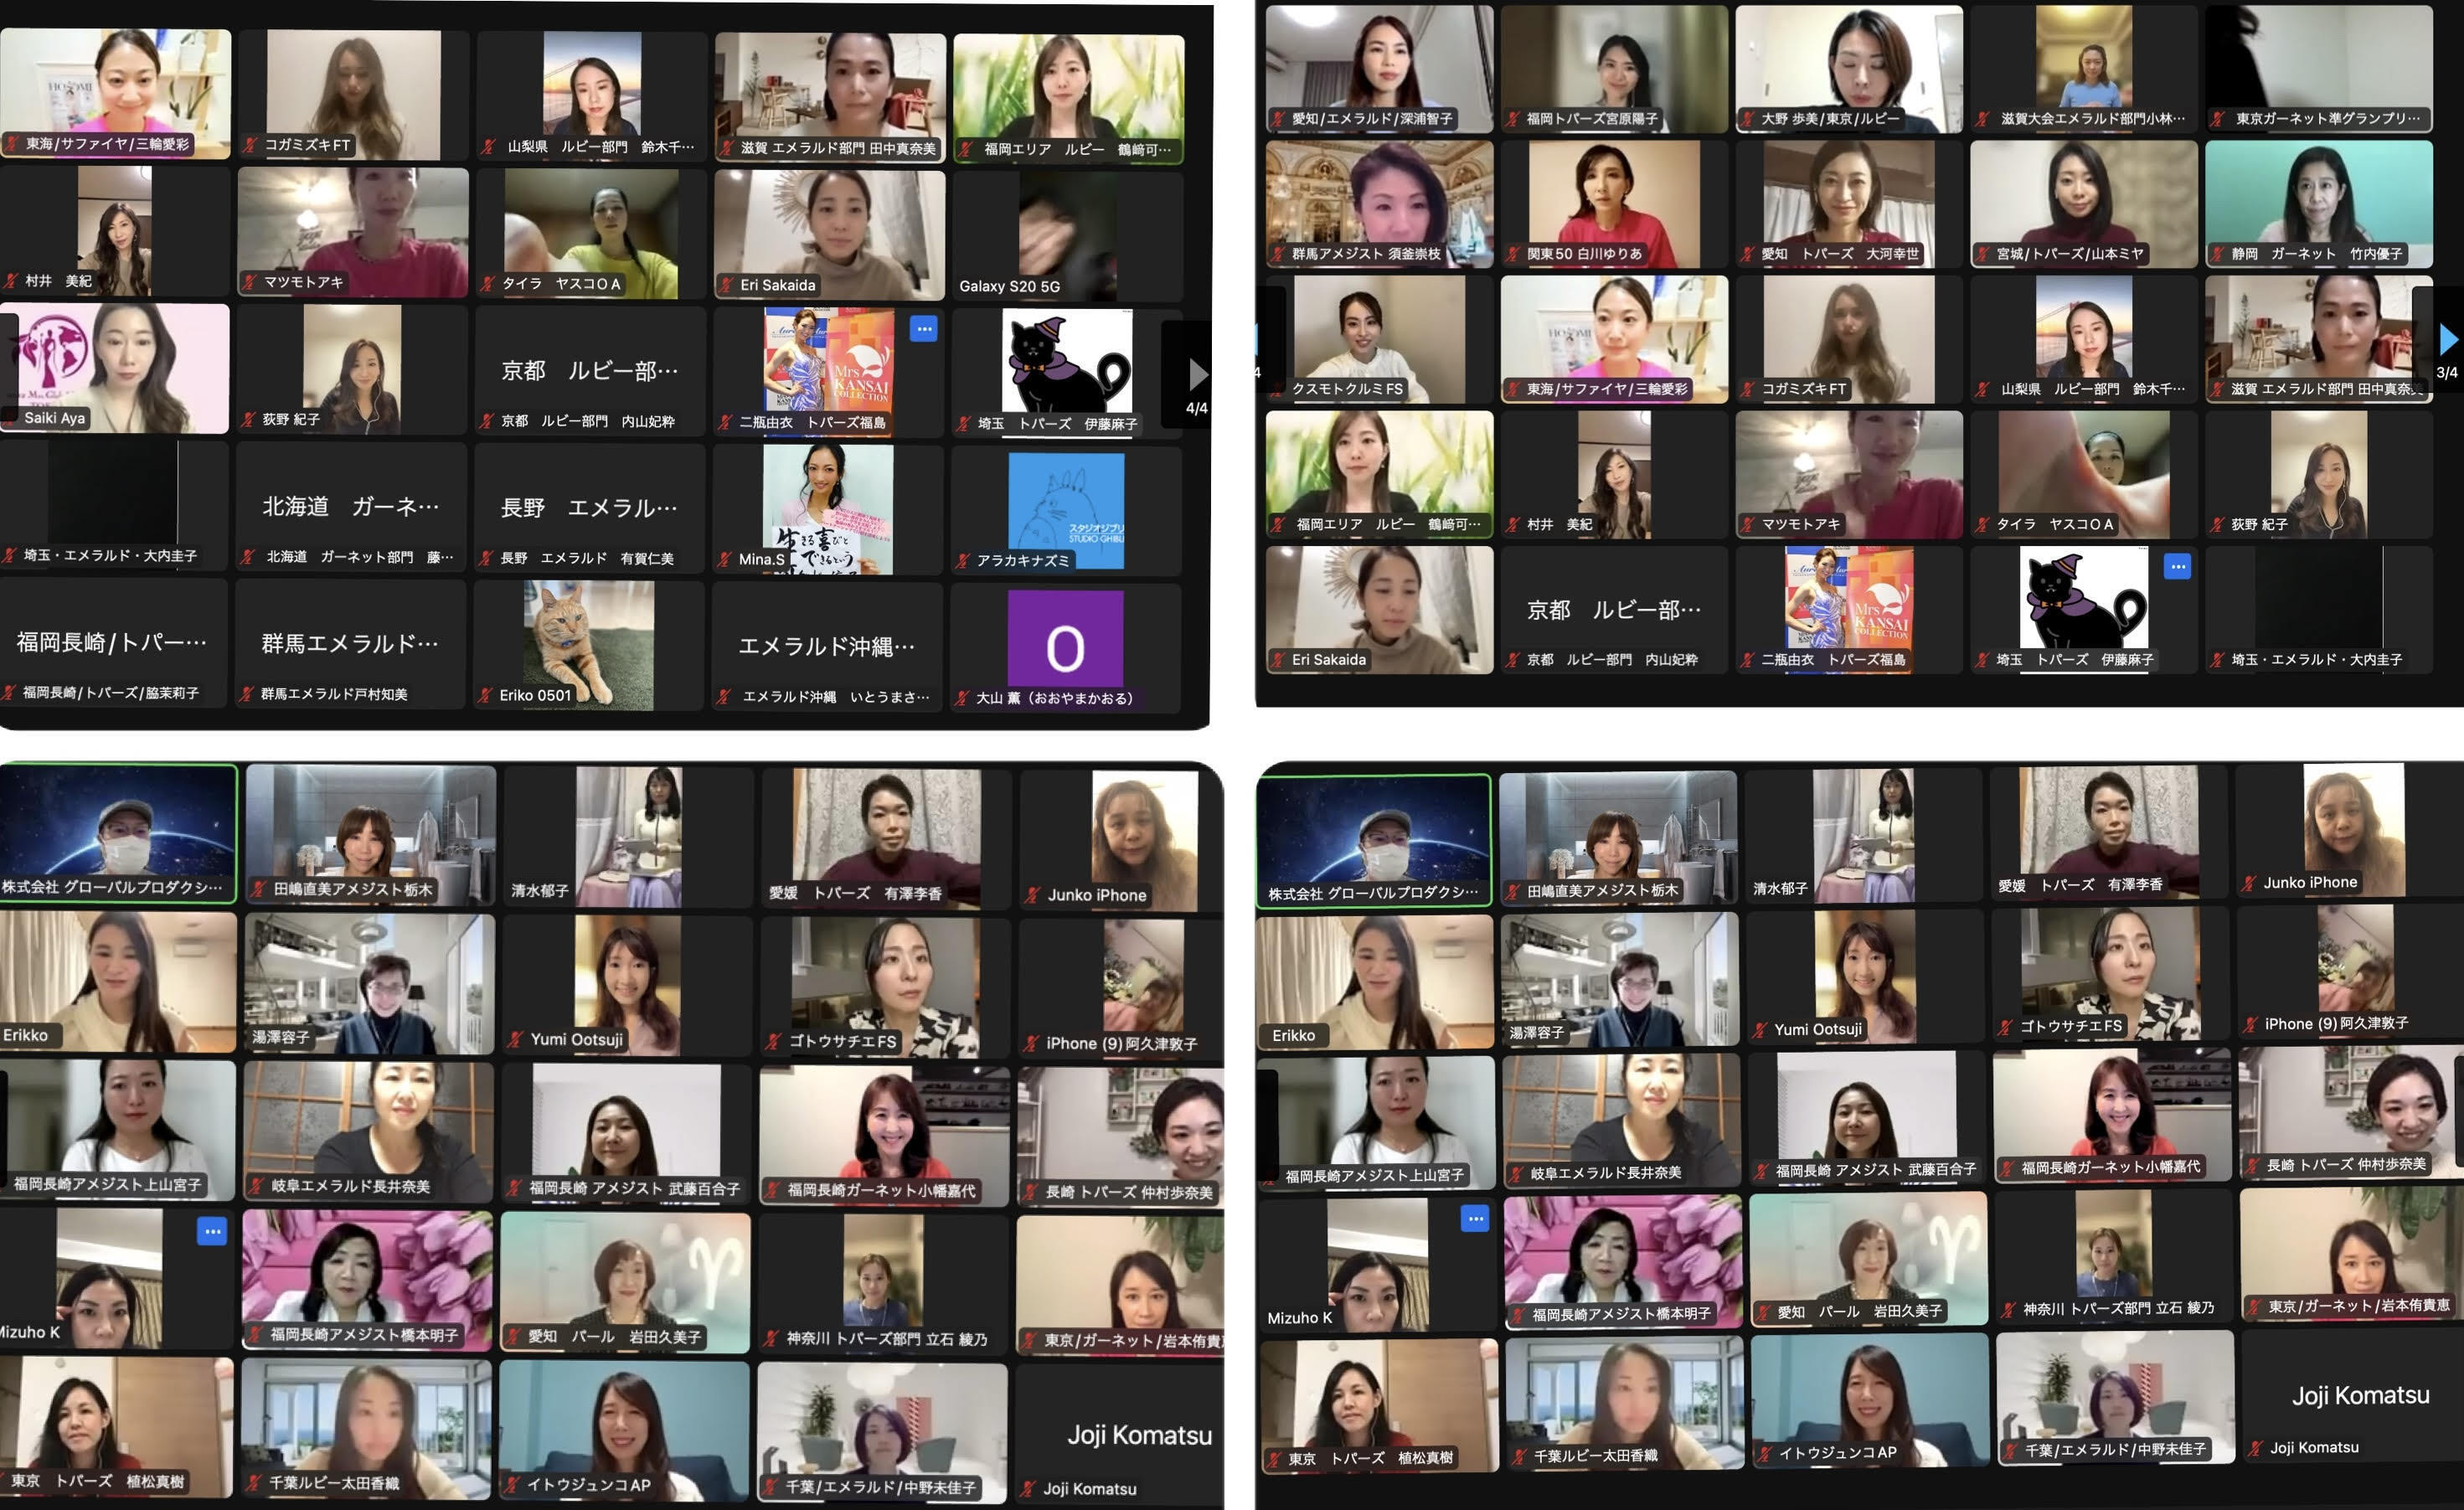Screen dimensions: 2464x1510
Task: Click muted mic icon beside アラカキナズミ
Action: coord(962,561)
